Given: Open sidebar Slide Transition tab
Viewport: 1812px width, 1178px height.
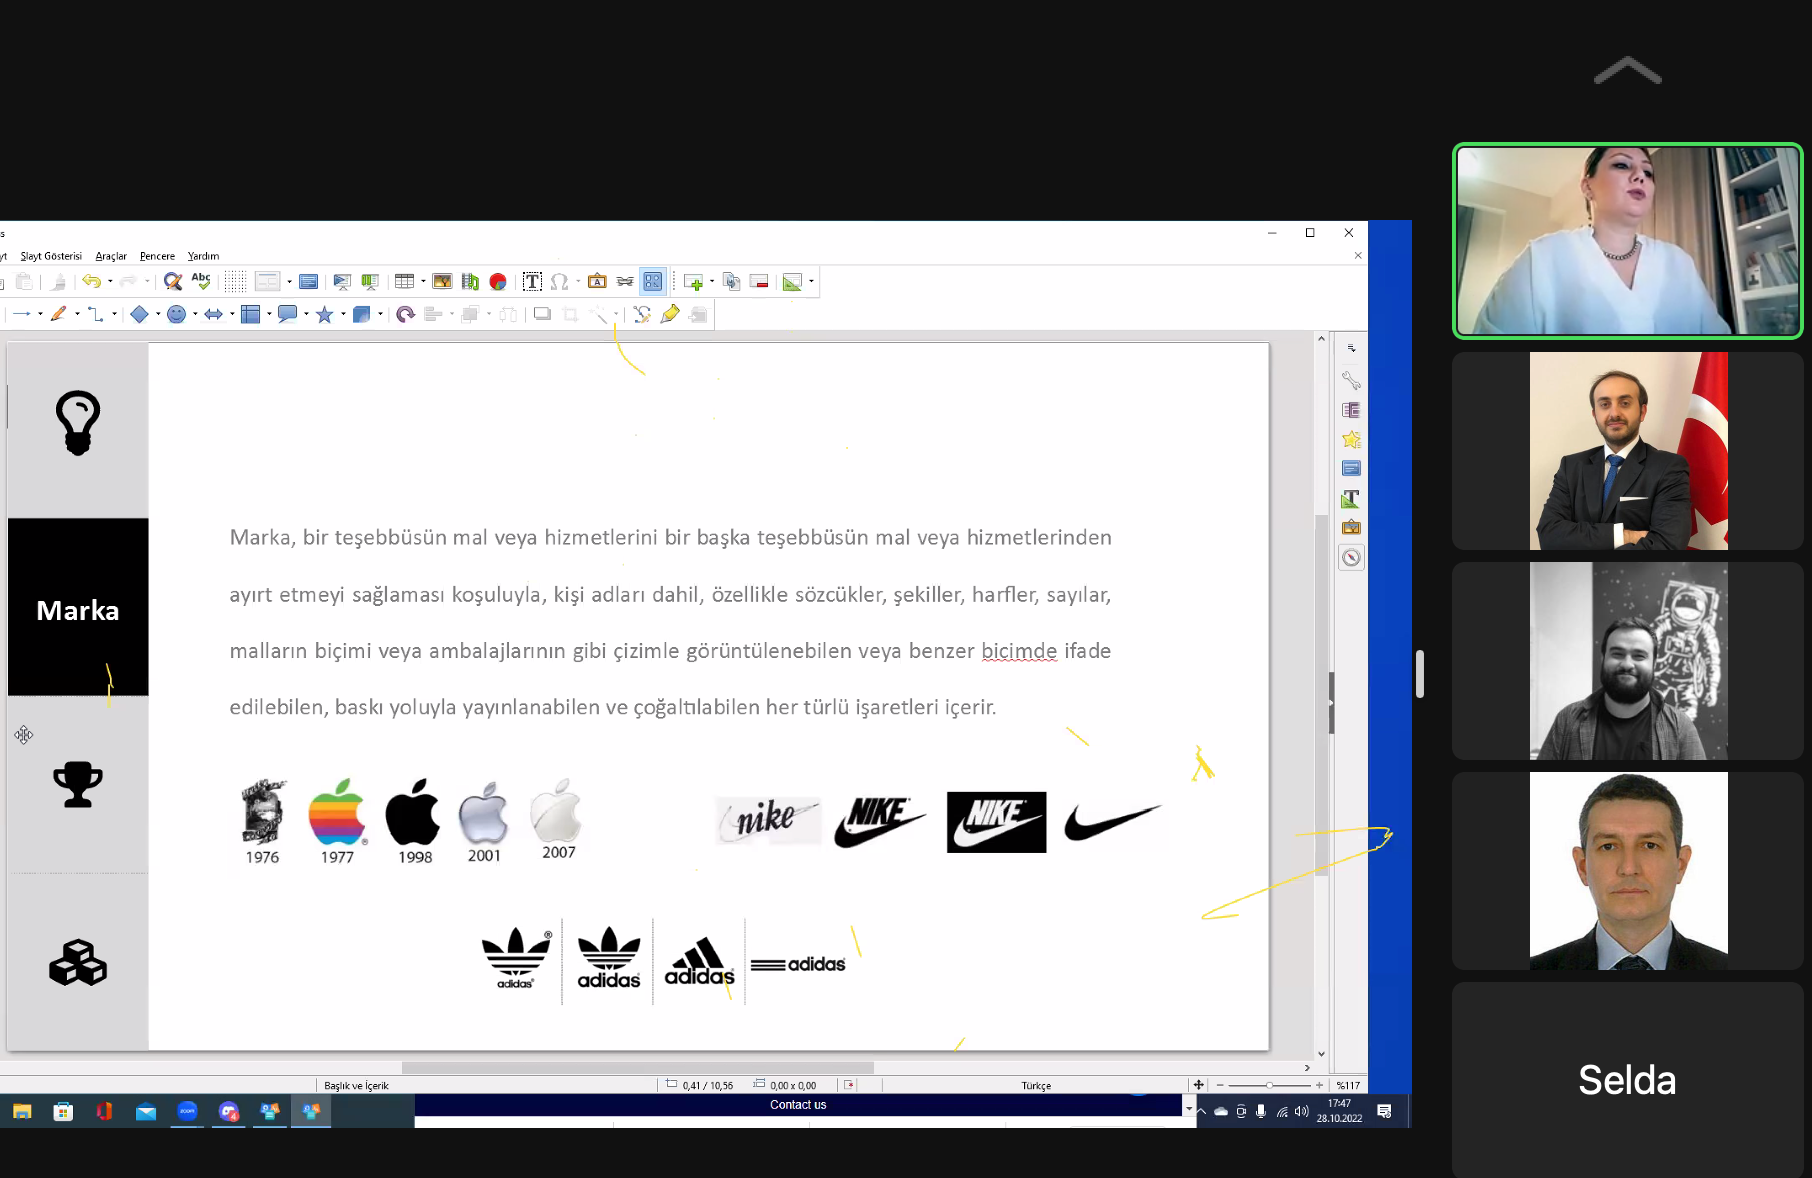Looking at the screenshot, I should click(x=1351, y=410).
